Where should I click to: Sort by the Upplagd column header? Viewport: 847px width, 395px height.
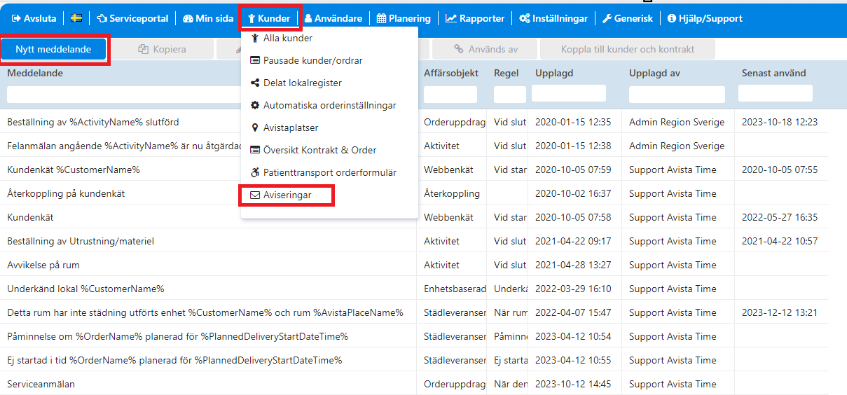click(554, 73)
